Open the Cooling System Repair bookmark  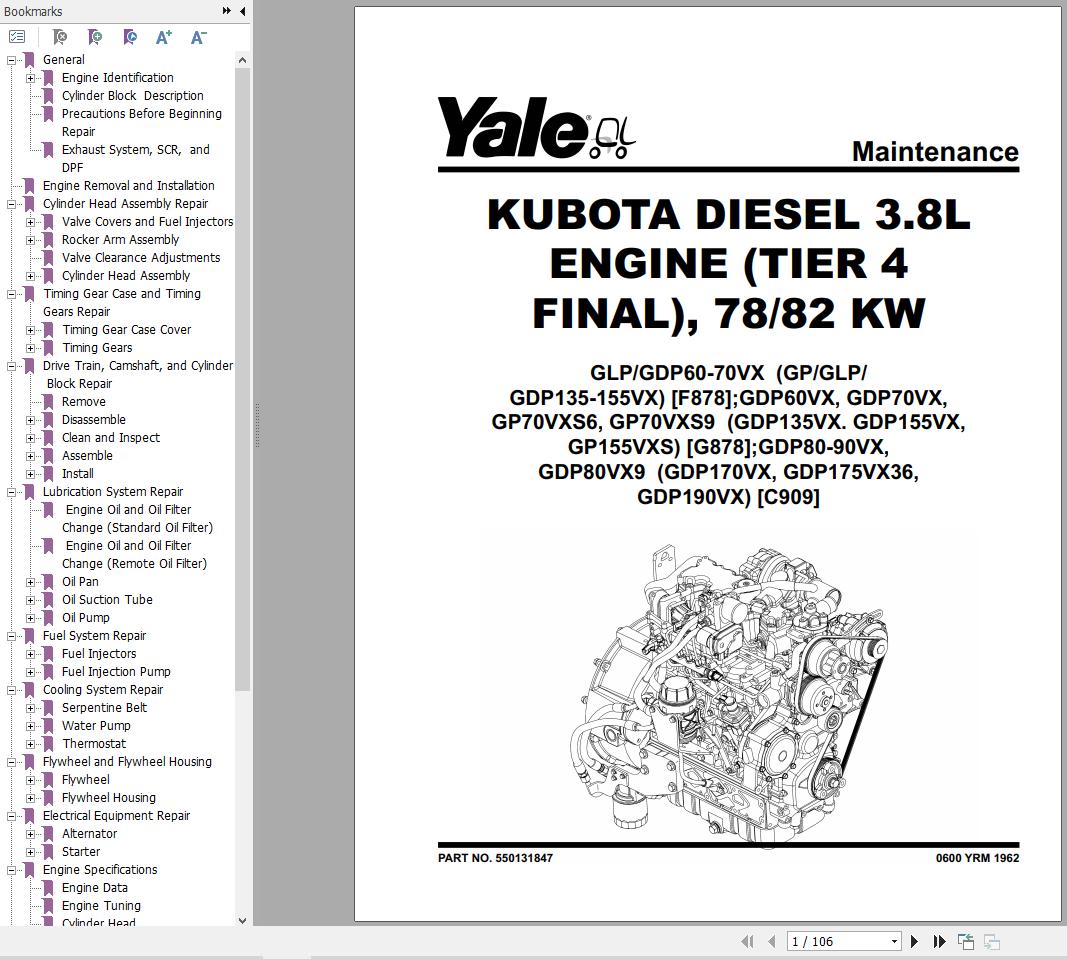(x=103, y=690)
